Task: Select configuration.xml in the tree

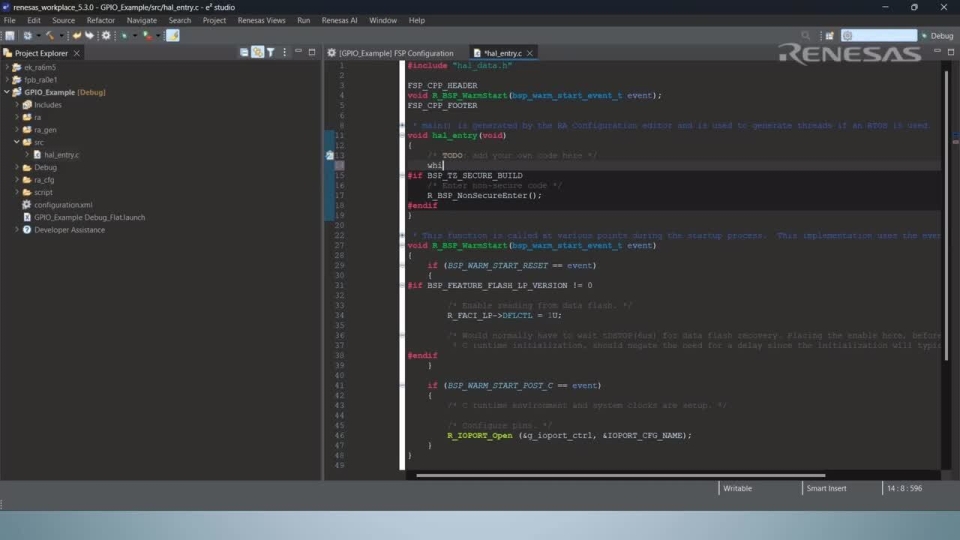Action: (63, 204)
